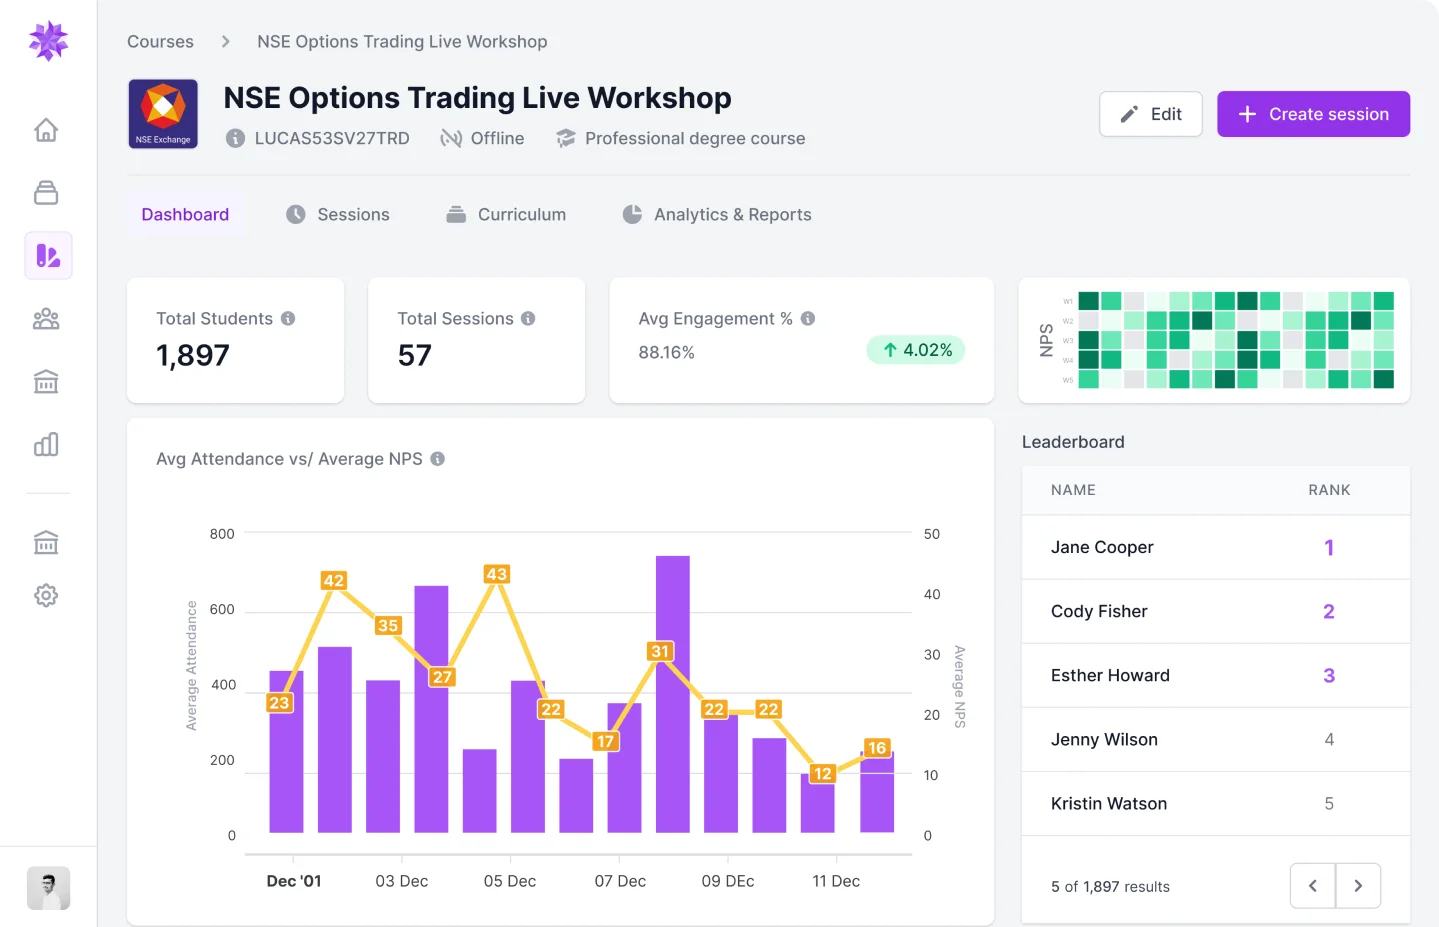Click NSE Options Trading Live Workshop breadcrumb
This screenshot has width=1439, height=927.
click(x=402, y=41)
